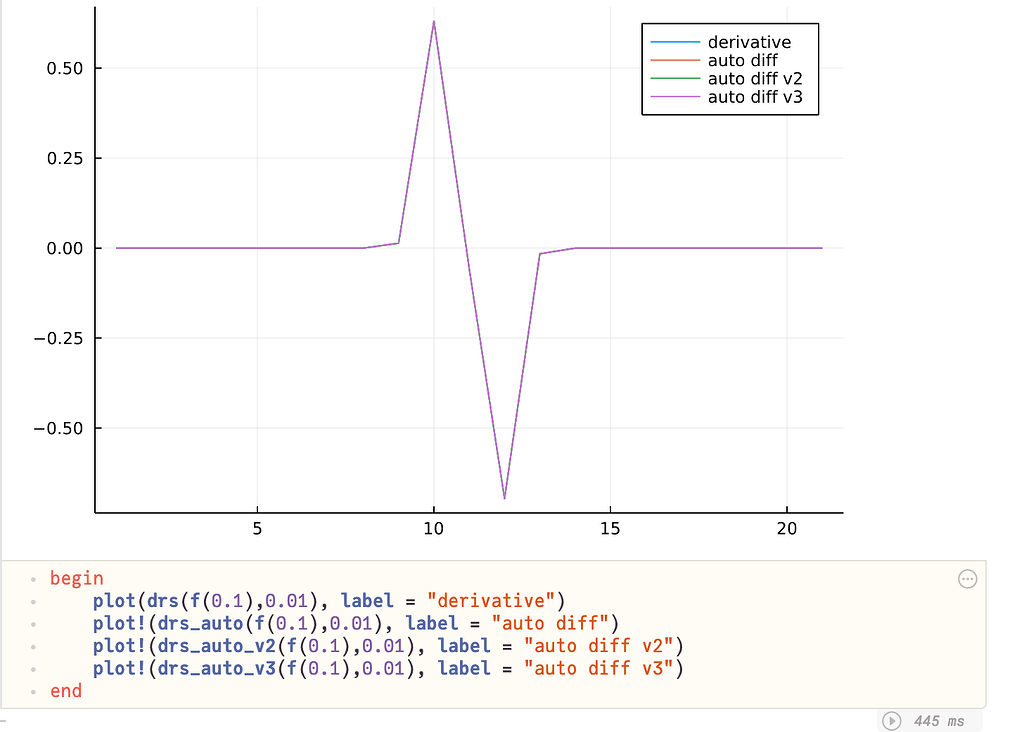Click the legend box on the plot
This screenshot has width=1024, height=732.
click(730, 68)
